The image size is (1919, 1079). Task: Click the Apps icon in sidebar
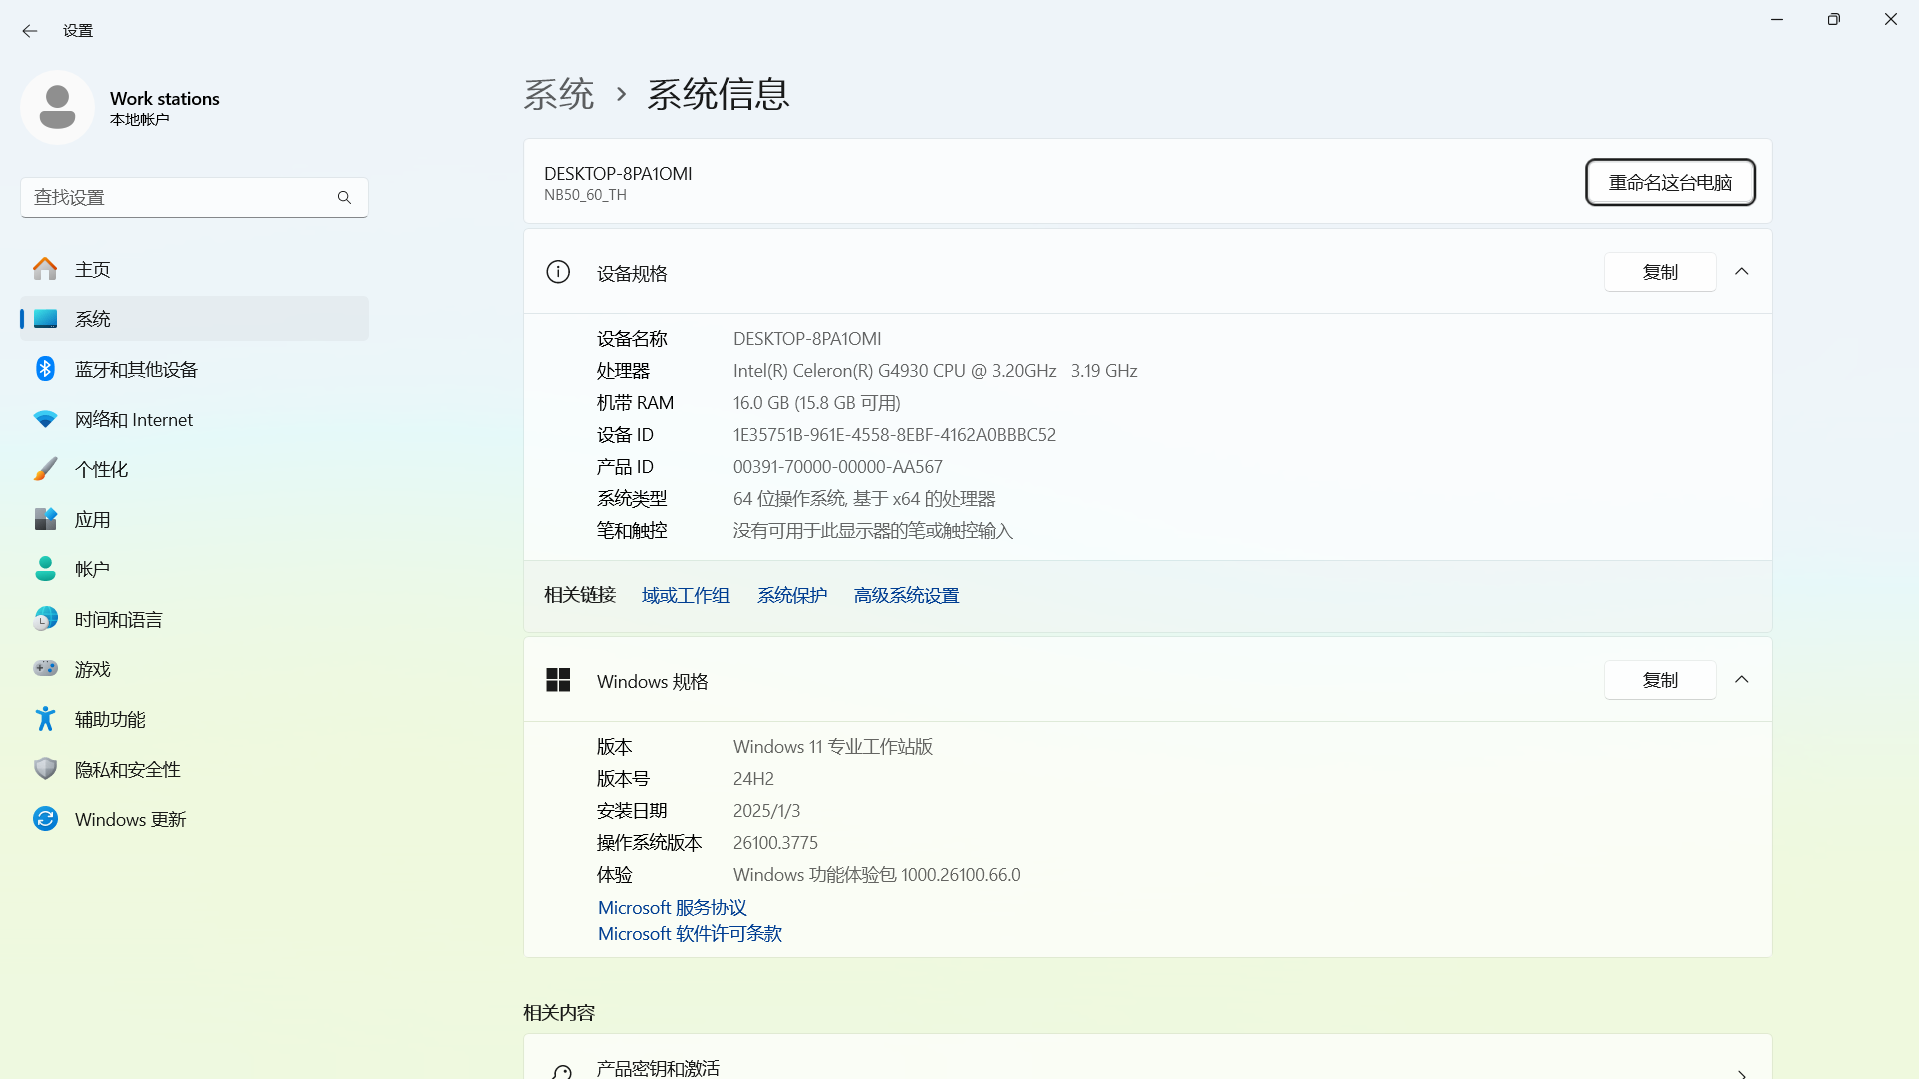coord(45,519)
